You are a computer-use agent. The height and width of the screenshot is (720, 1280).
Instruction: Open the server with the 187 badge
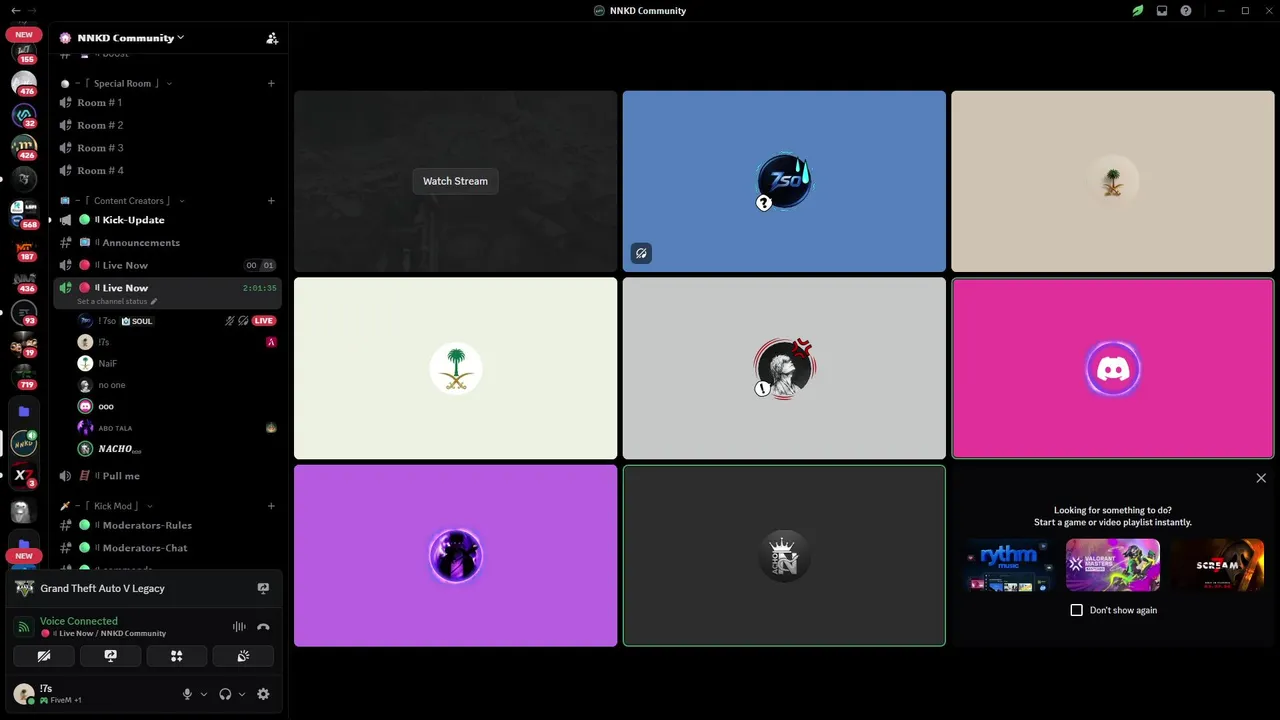pos(24,248)
